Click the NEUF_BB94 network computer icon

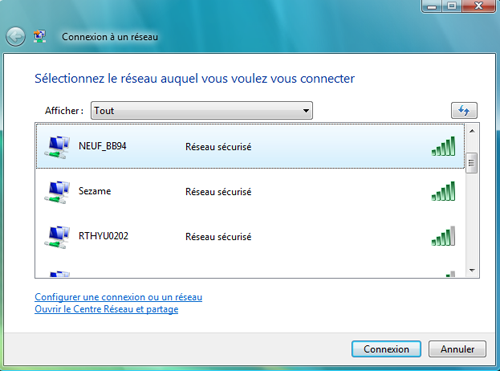[x=57, y=147]
